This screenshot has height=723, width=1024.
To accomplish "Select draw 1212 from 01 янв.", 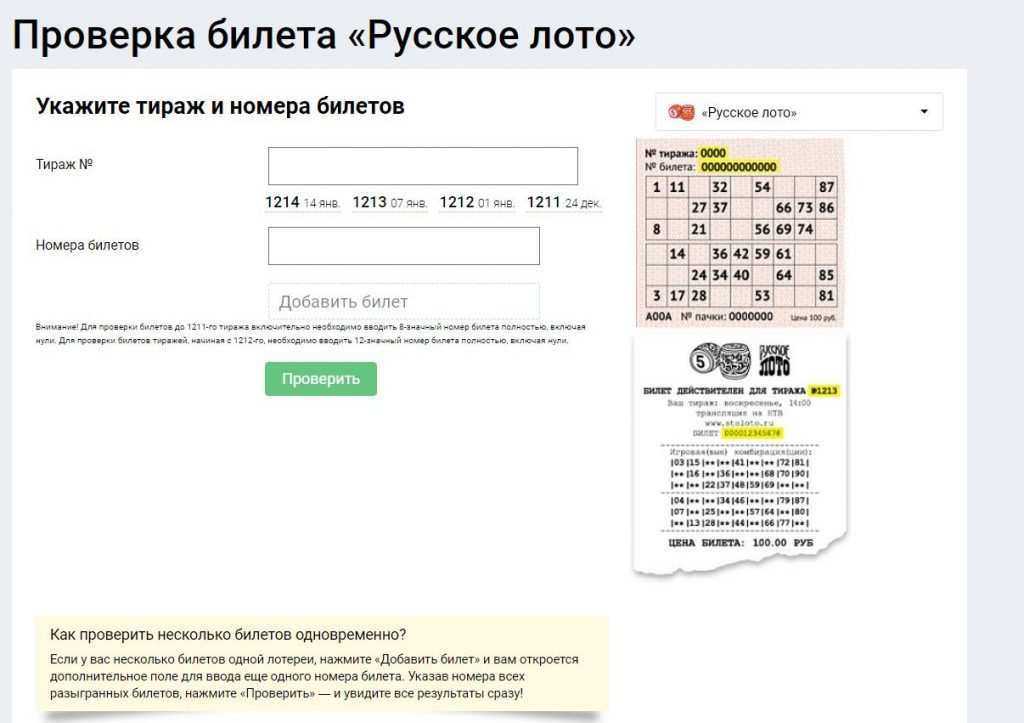I will pos(477,202).
